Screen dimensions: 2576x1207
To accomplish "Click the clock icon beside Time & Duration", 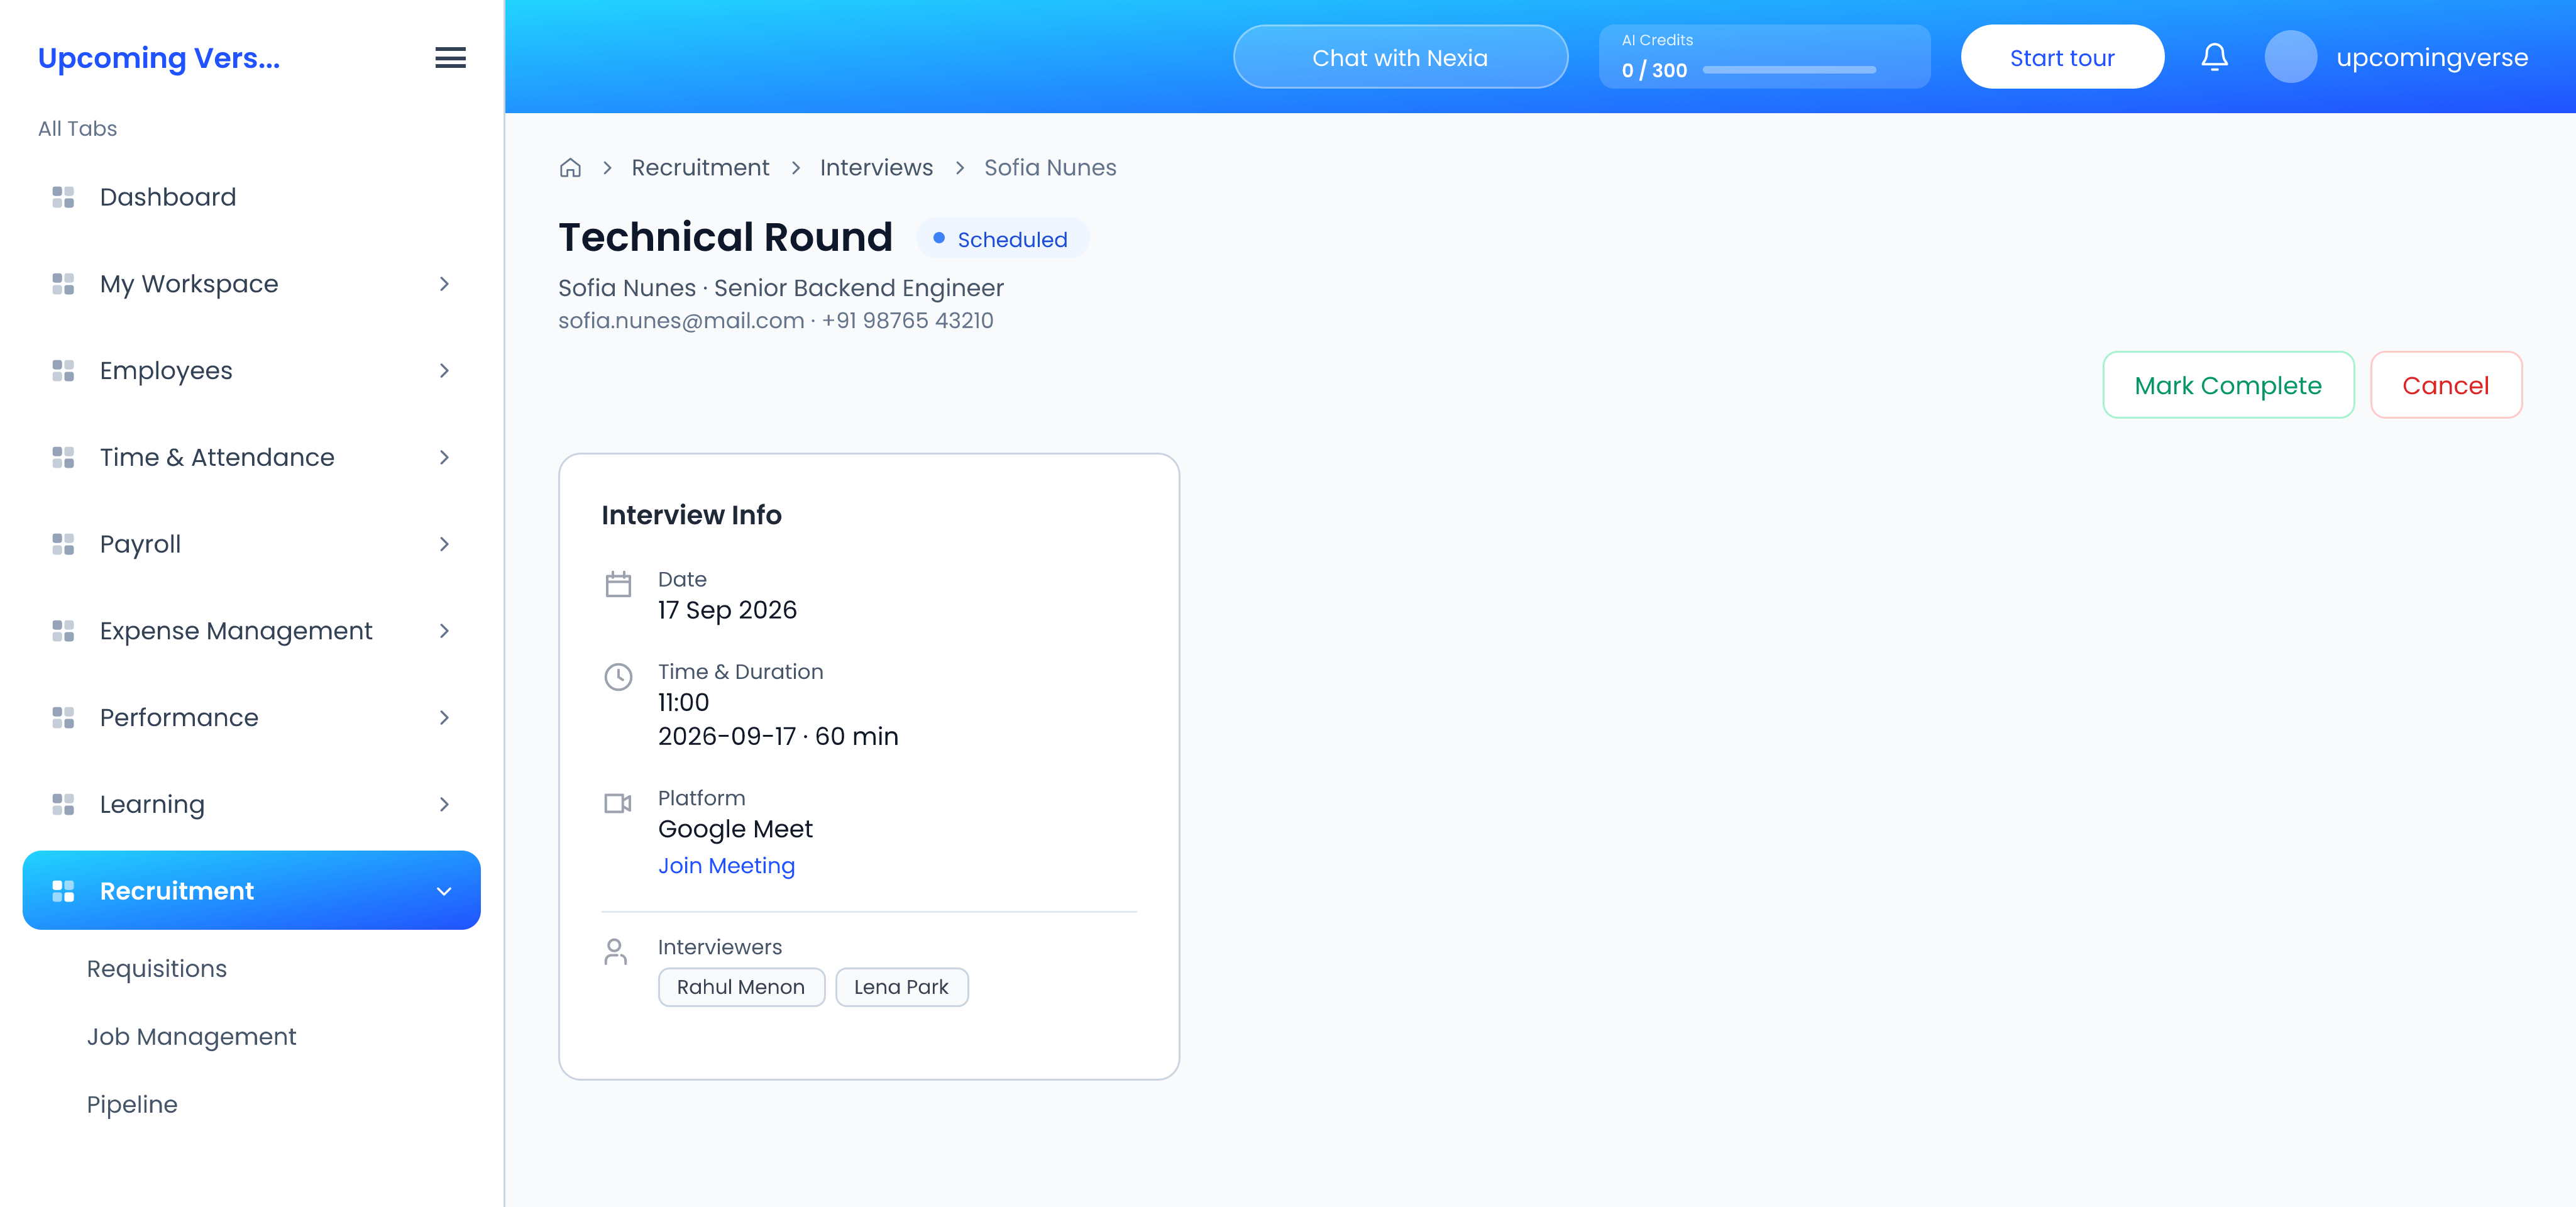I will (618, 677).
